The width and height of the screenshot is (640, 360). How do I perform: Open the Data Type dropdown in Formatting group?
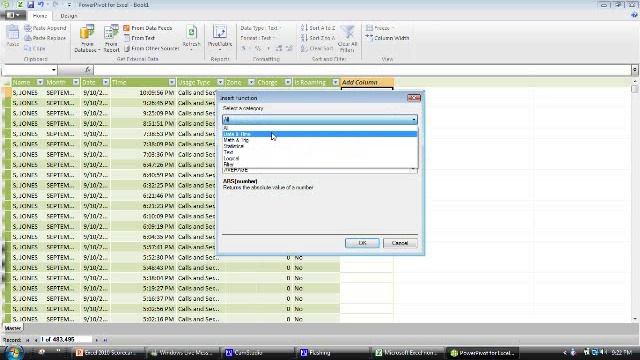pos(261,28)
